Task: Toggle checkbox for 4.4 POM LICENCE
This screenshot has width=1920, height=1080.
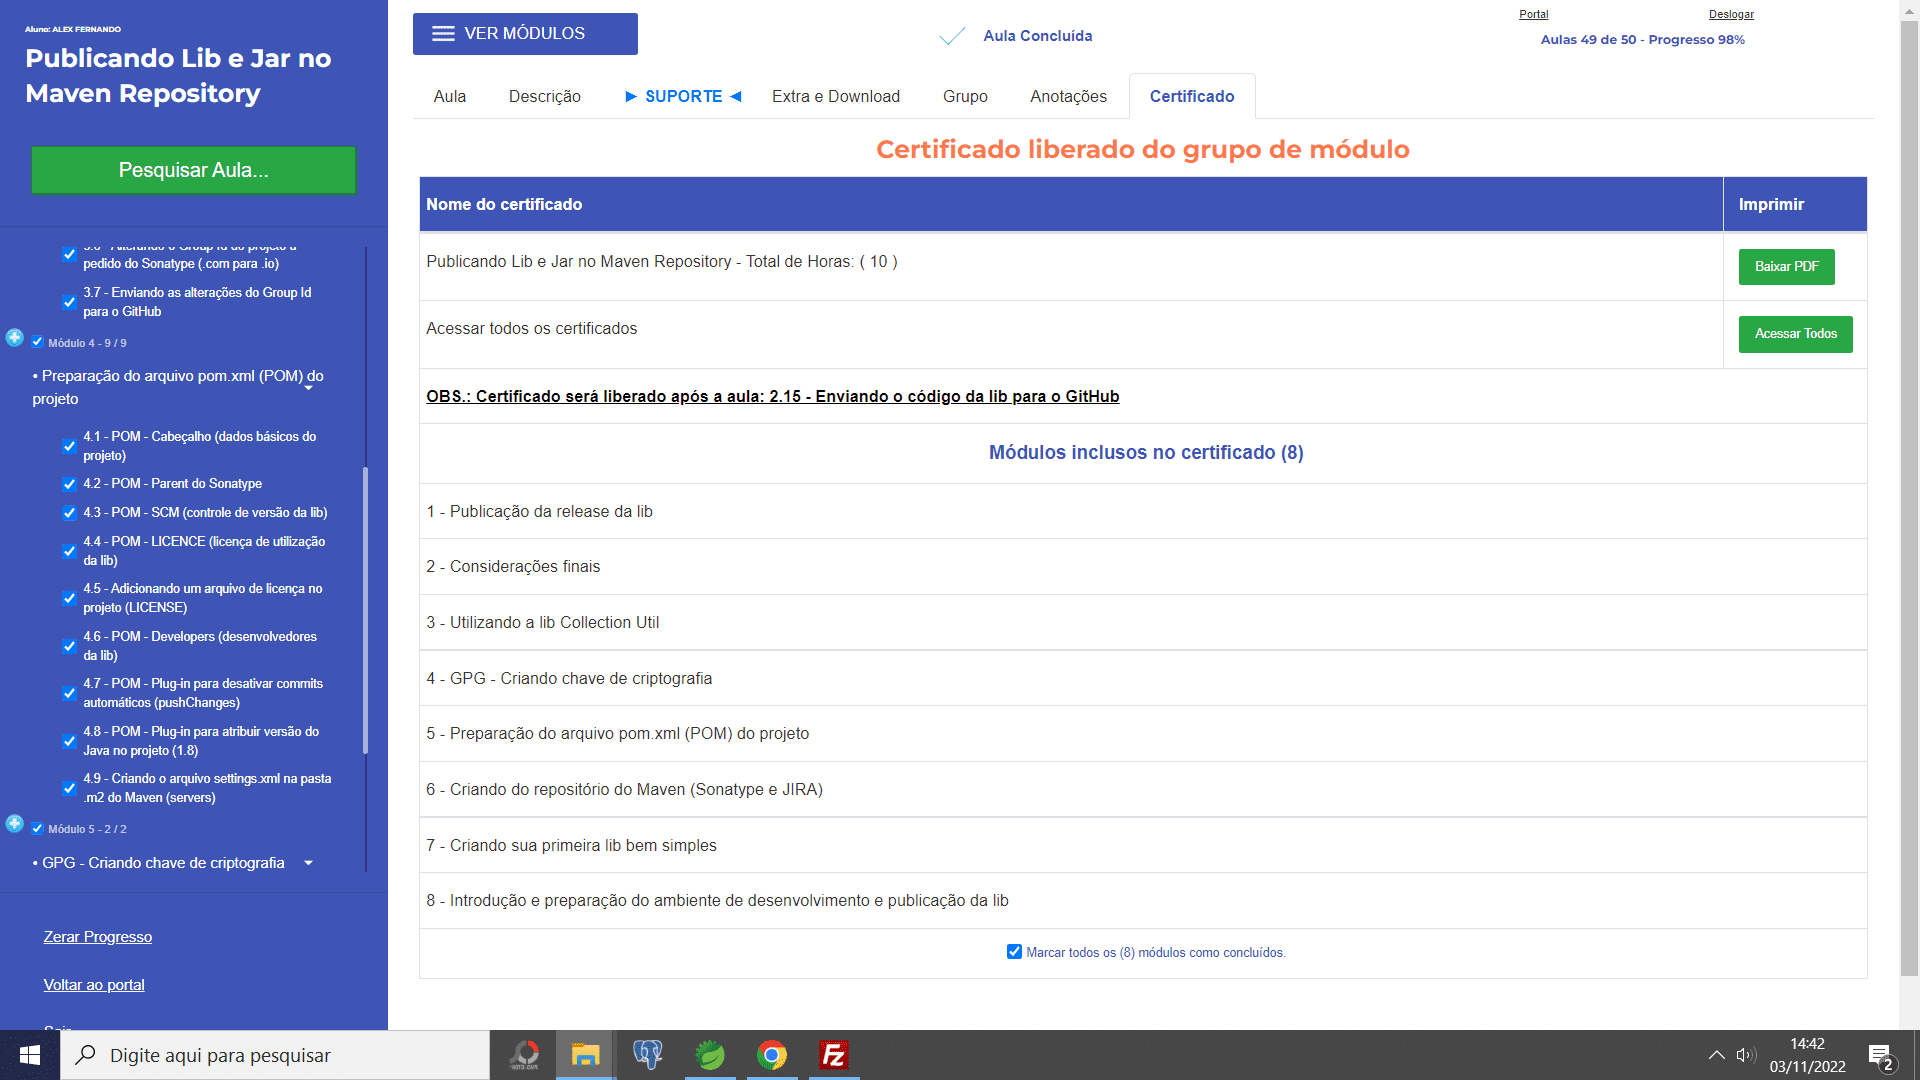Action: [x=69, y=551]
